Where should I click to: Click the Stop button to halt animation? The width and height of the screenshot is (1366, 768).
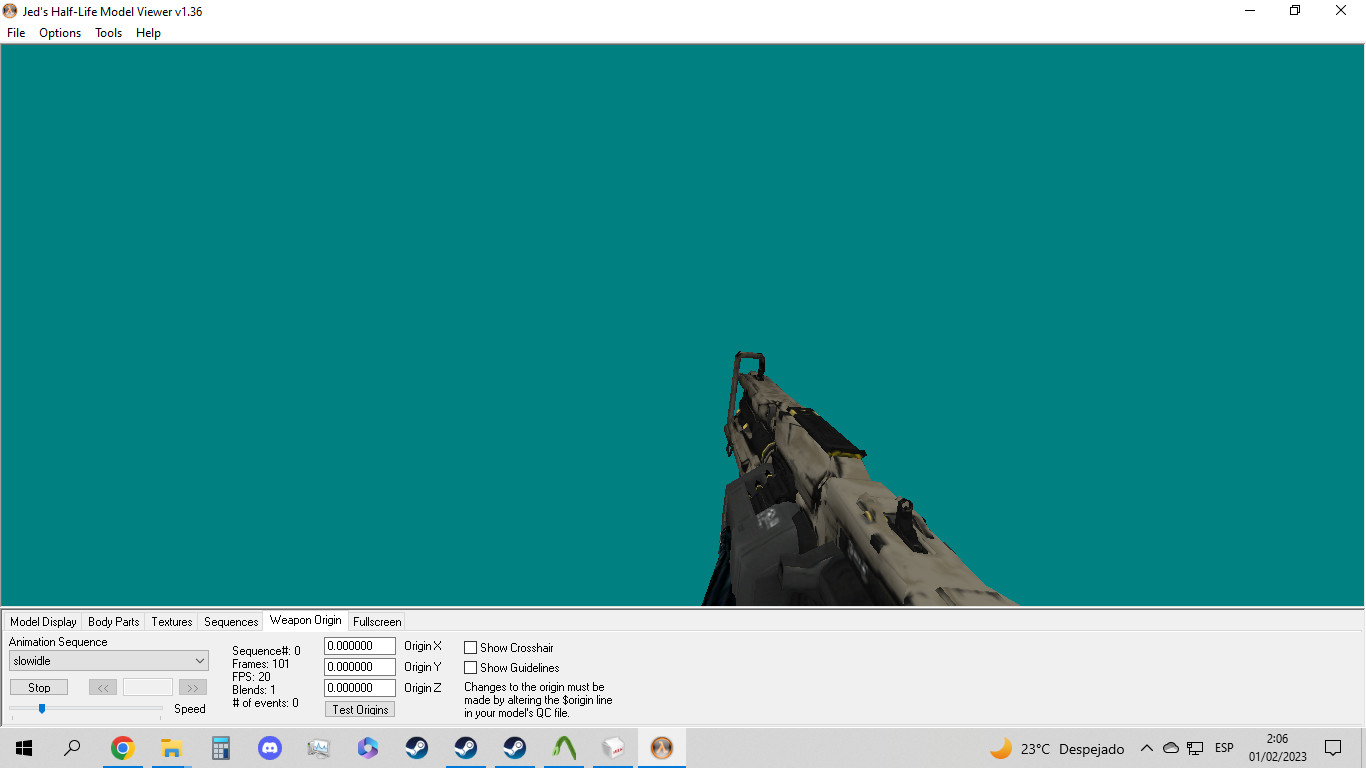coord(38,687)
